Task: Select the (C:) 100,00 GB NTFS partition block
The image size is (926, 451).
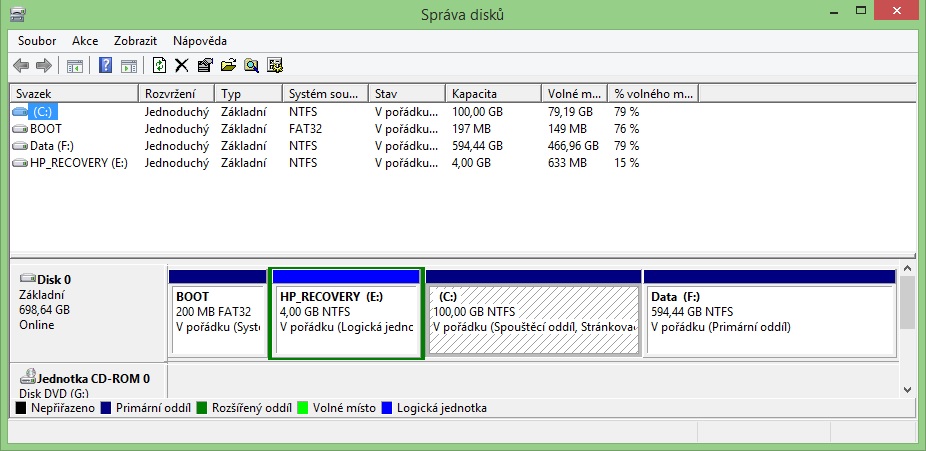Action: [533, 313]
